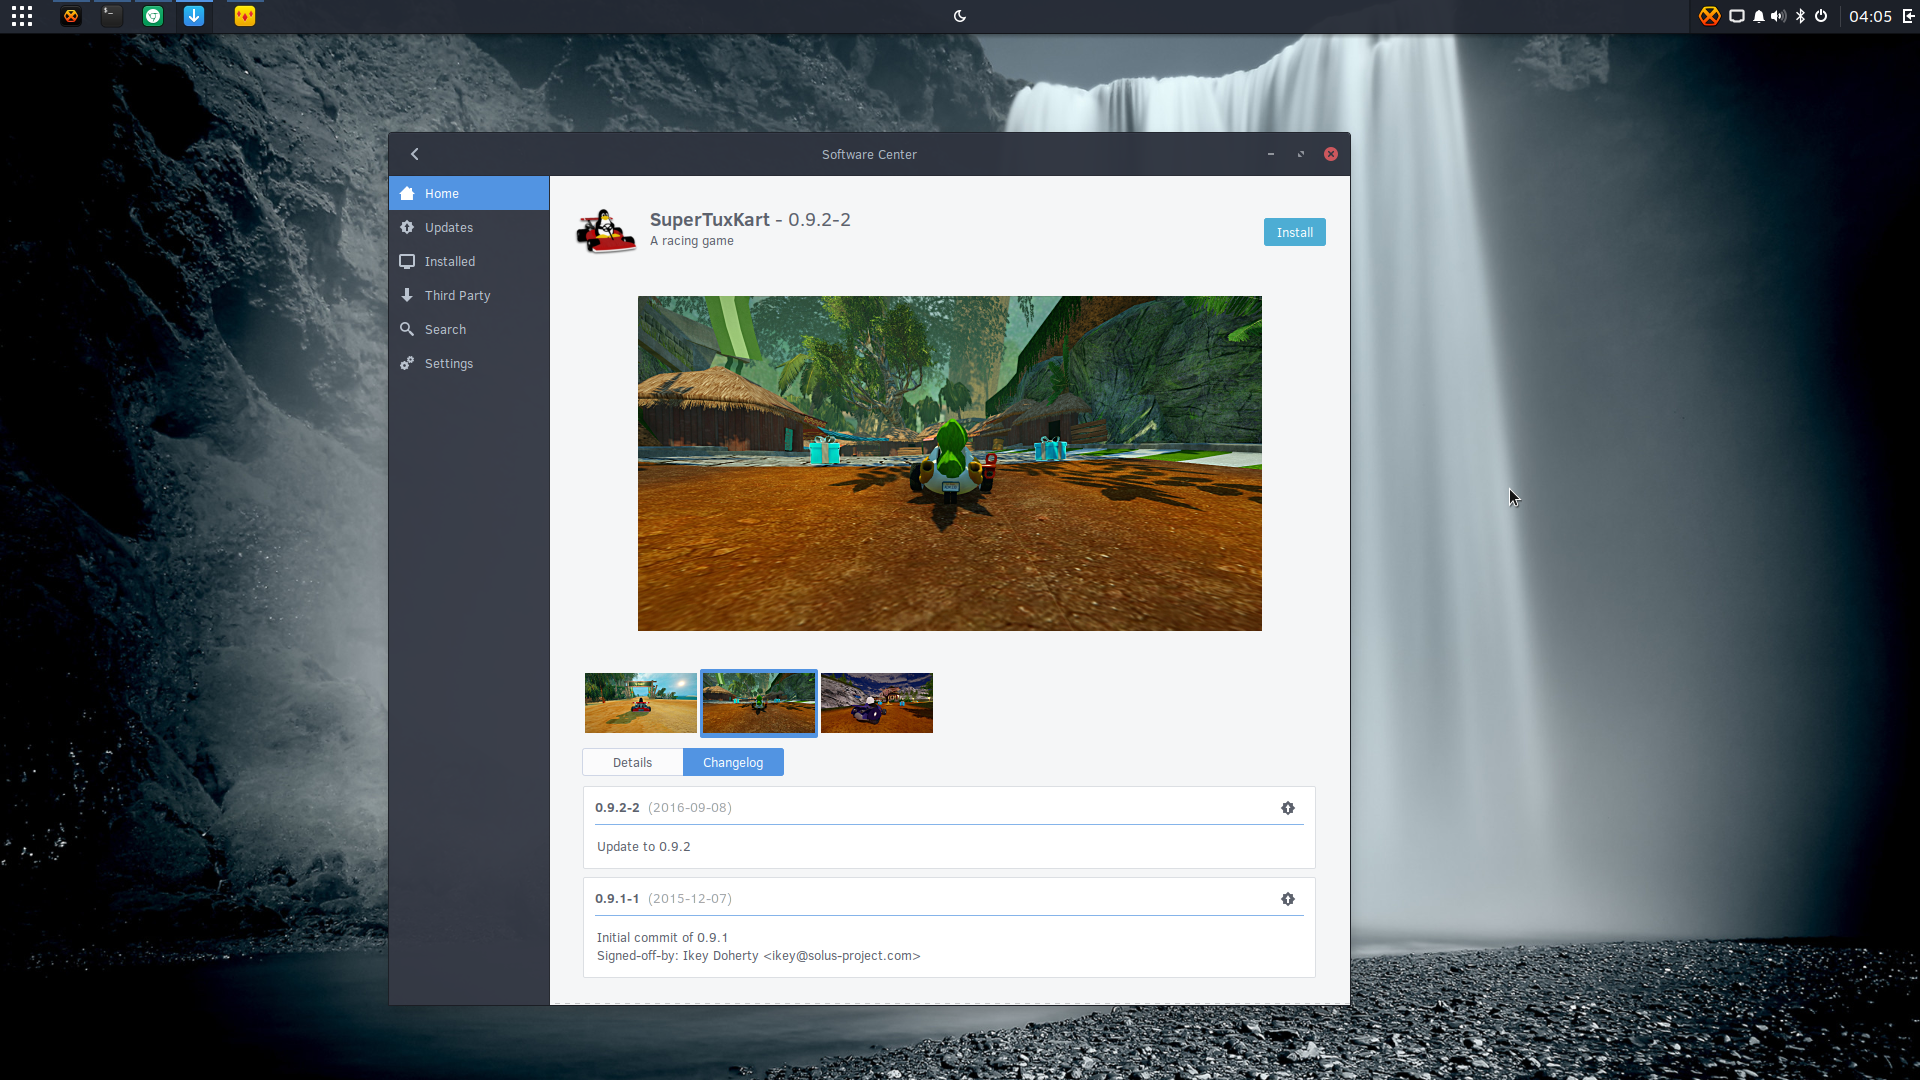The width and height of the screenshot is (1920, 1080).
Task: Open the Updates section
Action: click(x=469, y=227)
